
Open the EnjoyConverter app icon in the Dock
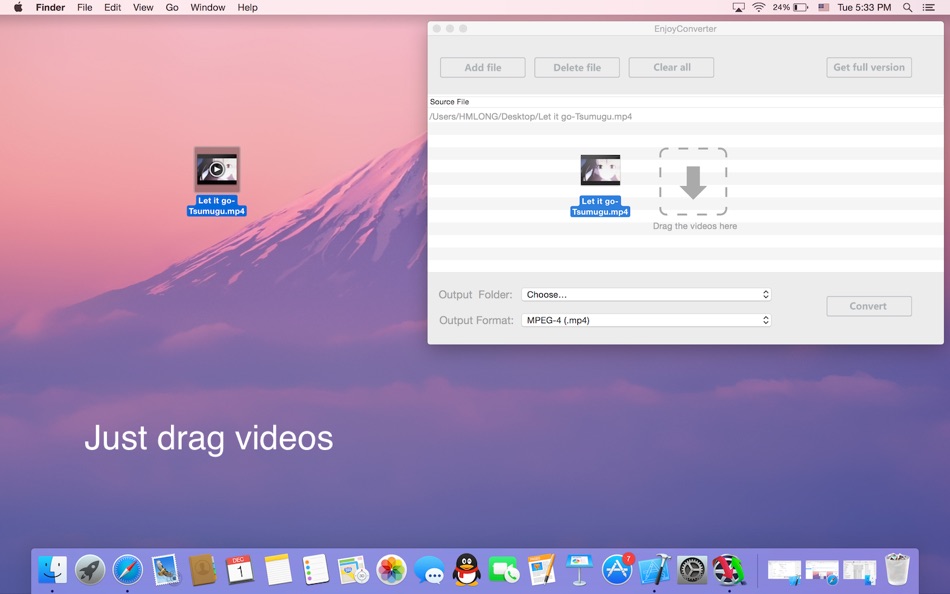click(x=727, y=570)
